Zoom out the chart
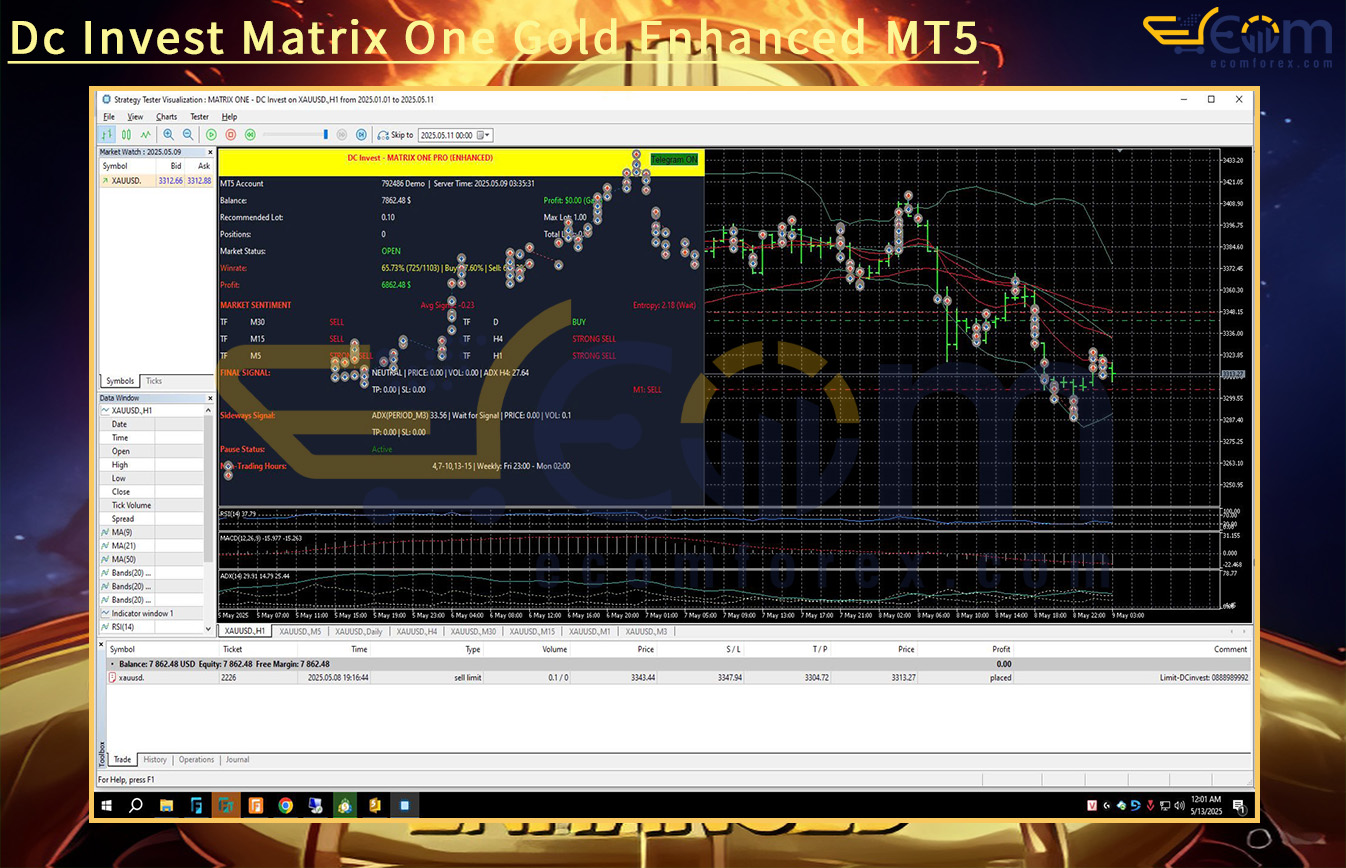 pyautogui.click(x=187, y=134)
